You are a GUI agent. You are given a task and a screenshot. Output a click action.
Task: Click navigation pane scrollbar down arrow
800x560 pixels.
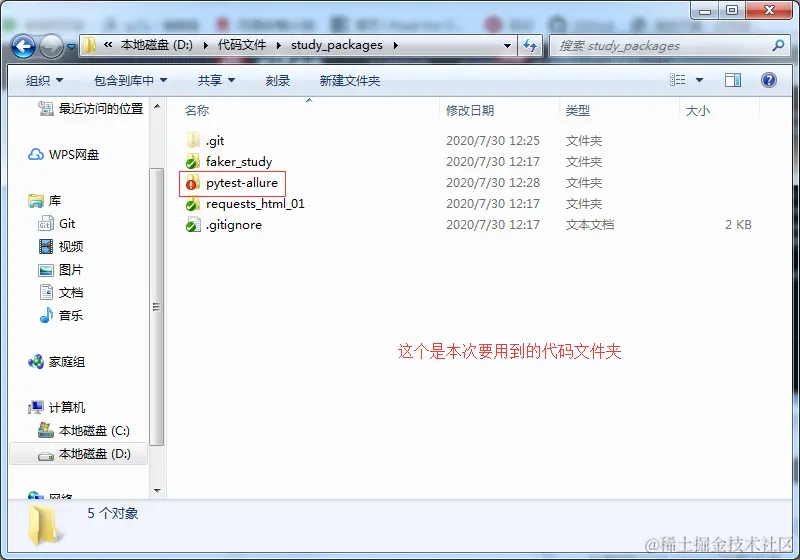157,491
